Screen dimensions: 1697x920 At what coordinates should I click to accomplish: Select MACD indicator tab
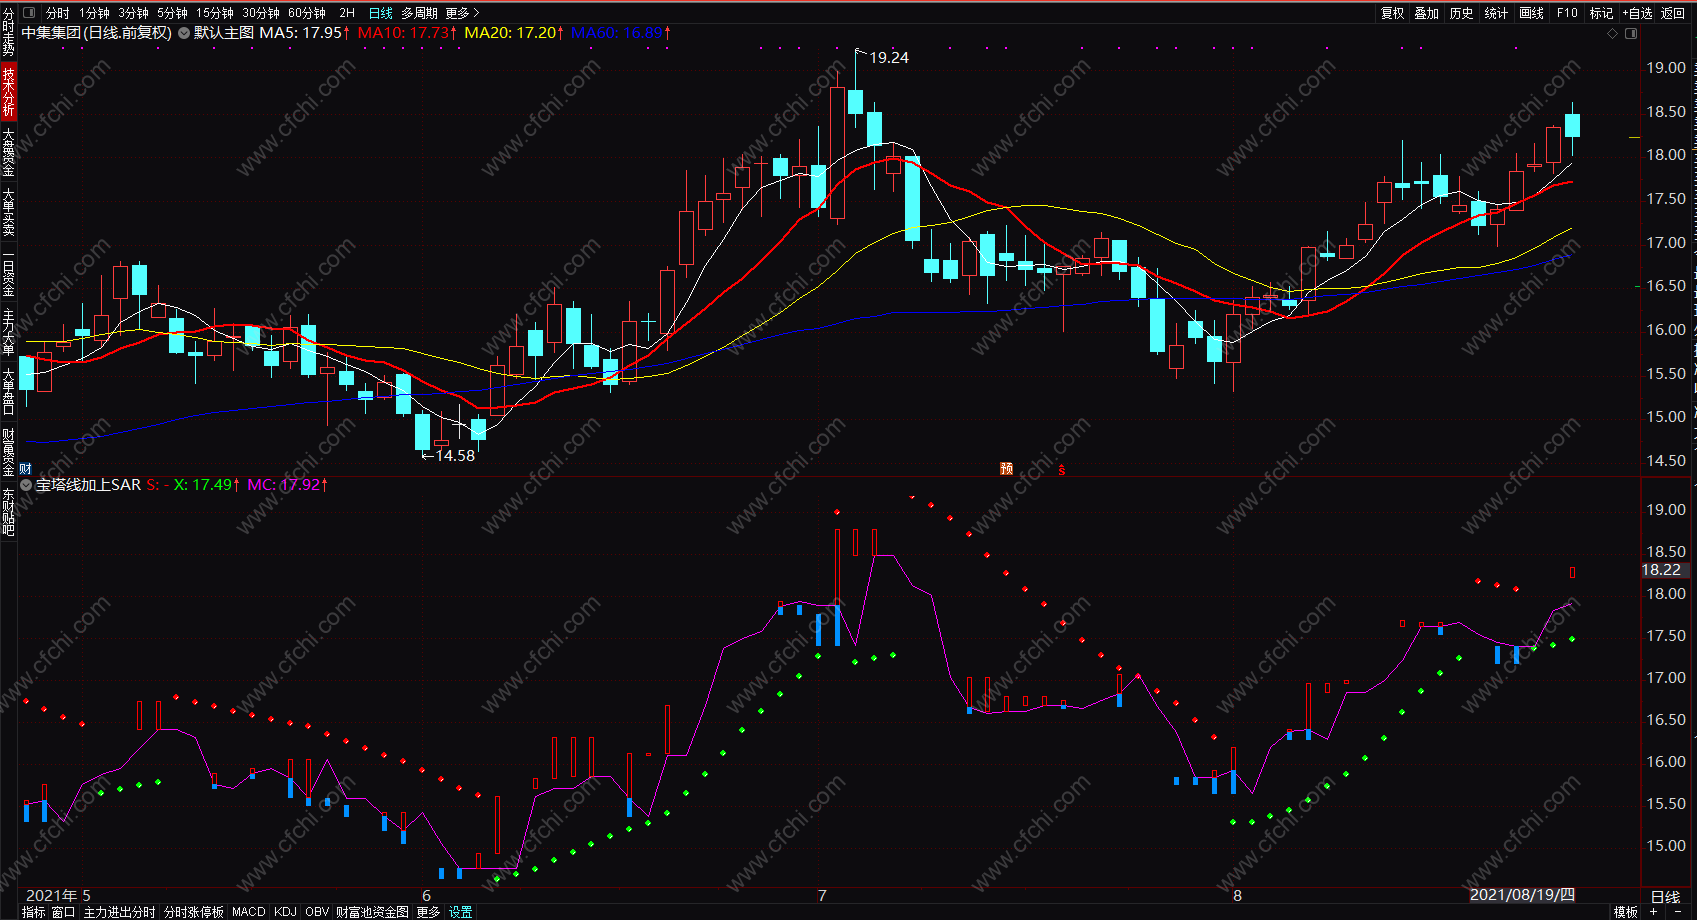pyautogui.click(x=249, y=912)
